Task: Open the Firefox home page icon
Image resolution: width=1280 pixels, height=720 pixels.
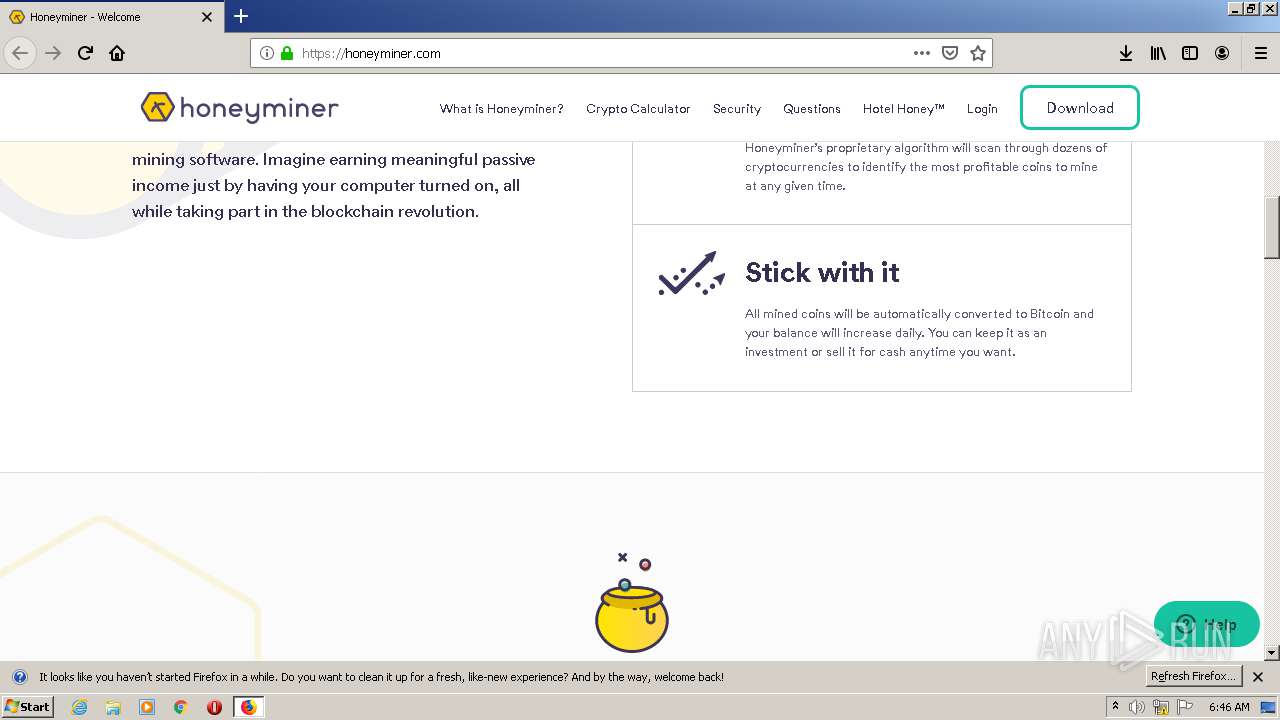Action: tap(117, 53)
